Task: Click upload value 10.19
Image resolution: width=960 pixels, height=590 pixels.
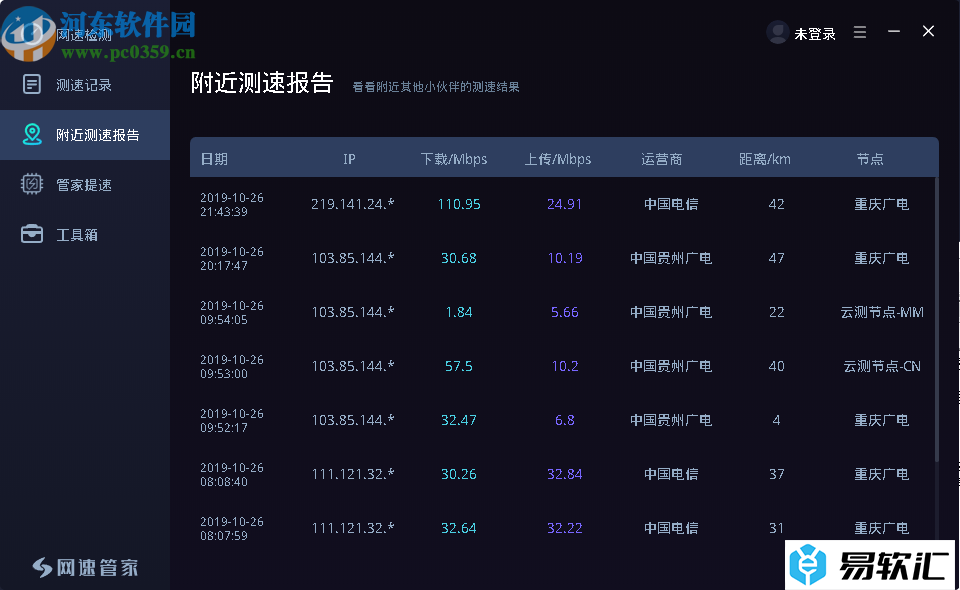Action: (x=564, y=258)
